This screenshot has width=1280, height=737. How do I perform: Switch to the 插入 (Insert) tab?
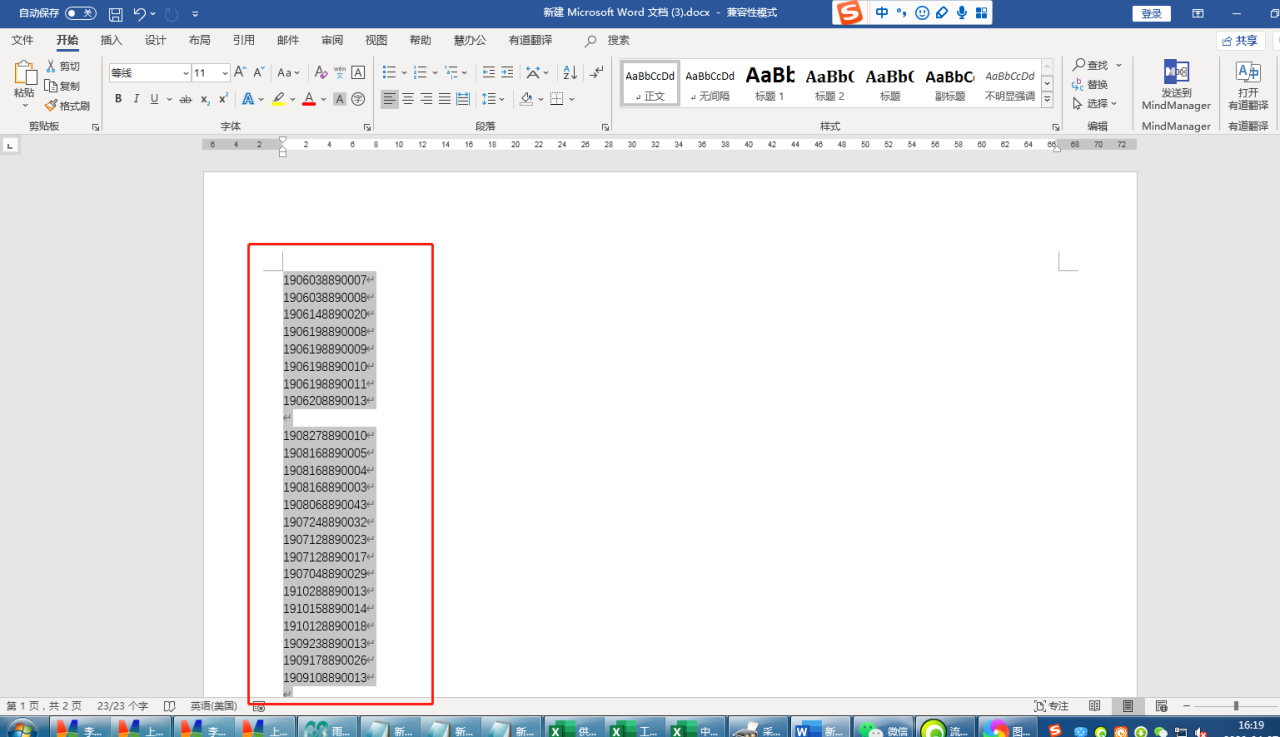coord(111,40)
